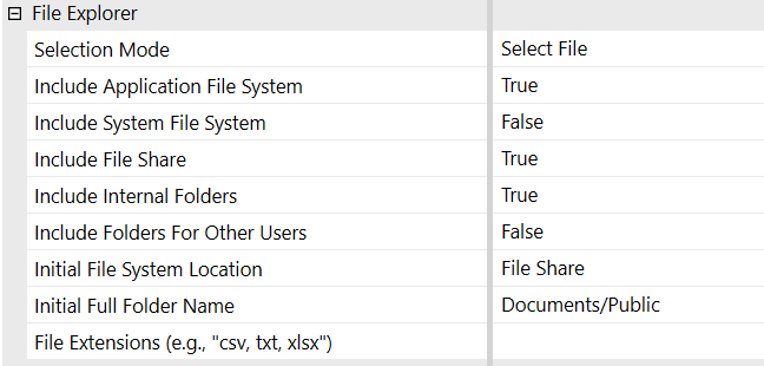Select Include Folders For Other Users label

tap(171, 232)
